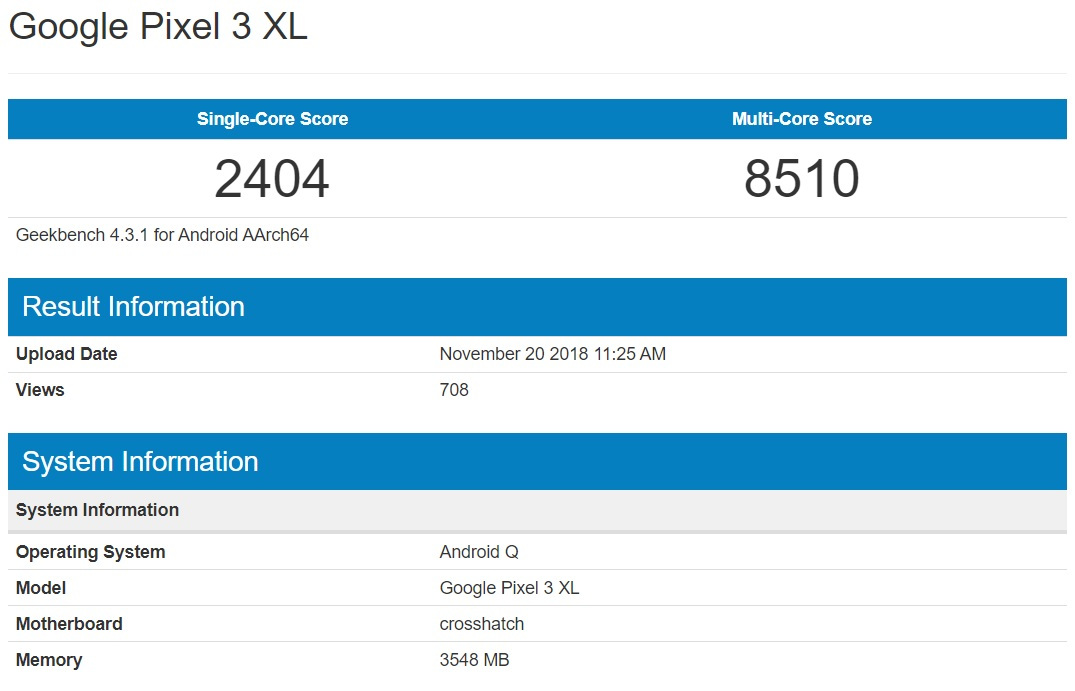Click the single-core score value 2404
The height and width of the screenshot is (691, 1075).
point(272,179)
